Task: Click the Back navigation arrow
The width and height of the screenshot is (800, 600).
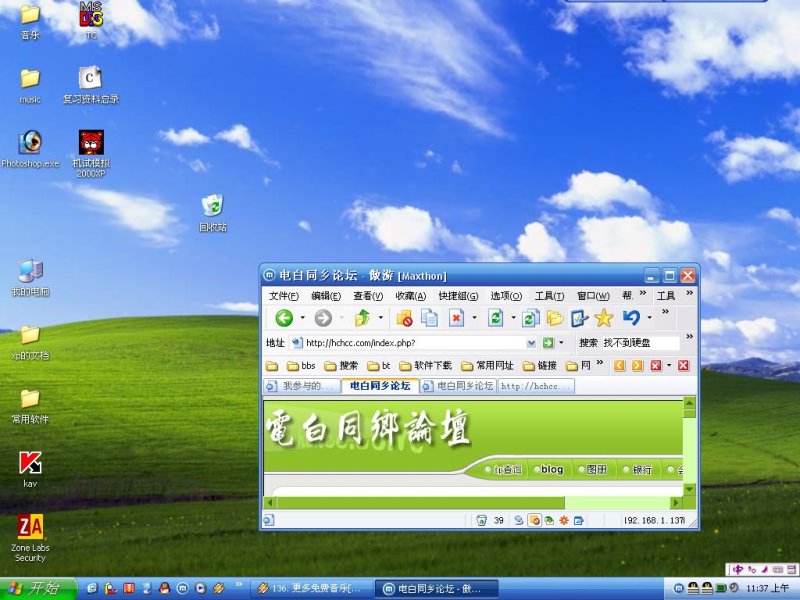Action: tap(285, 318)
